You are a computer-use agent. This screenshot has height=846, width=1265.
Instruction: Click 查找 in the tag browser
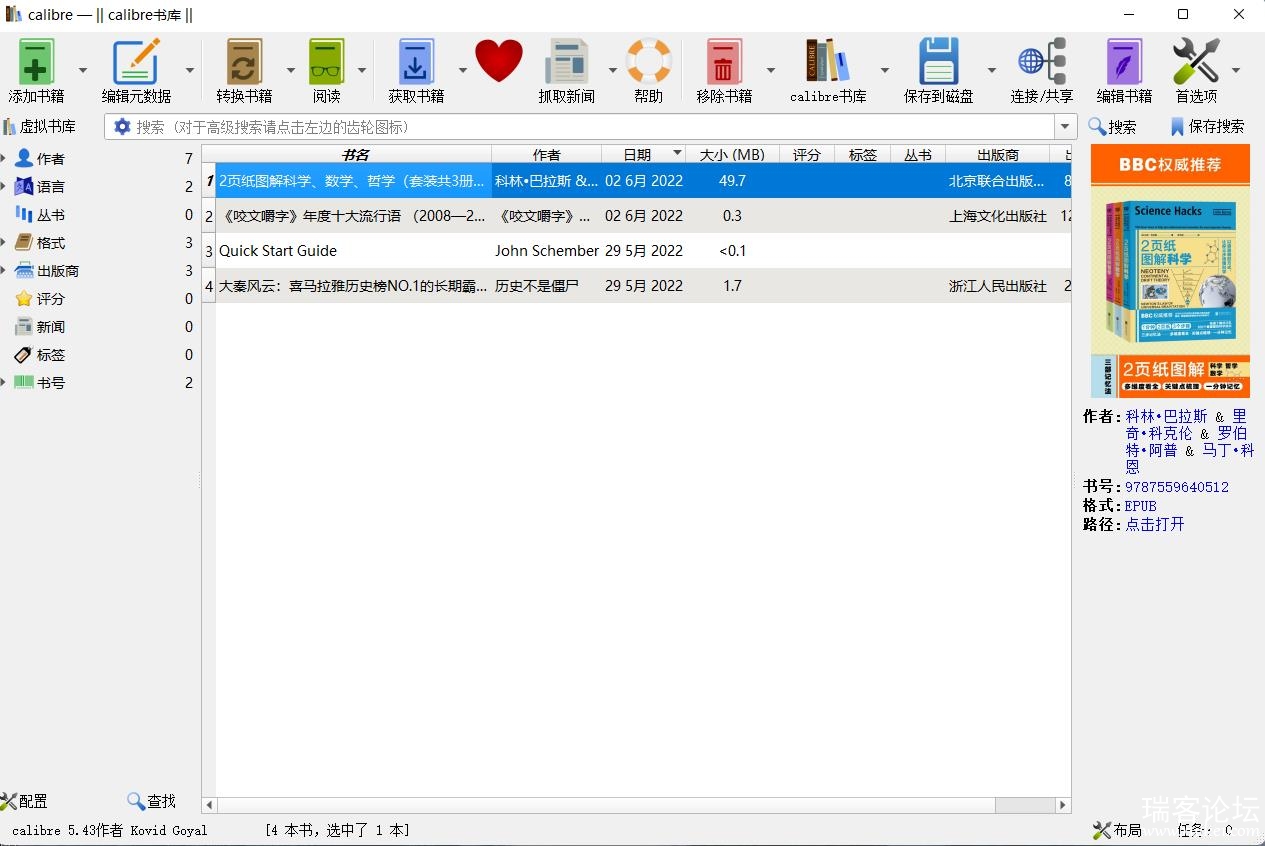(x=151, y=801)
